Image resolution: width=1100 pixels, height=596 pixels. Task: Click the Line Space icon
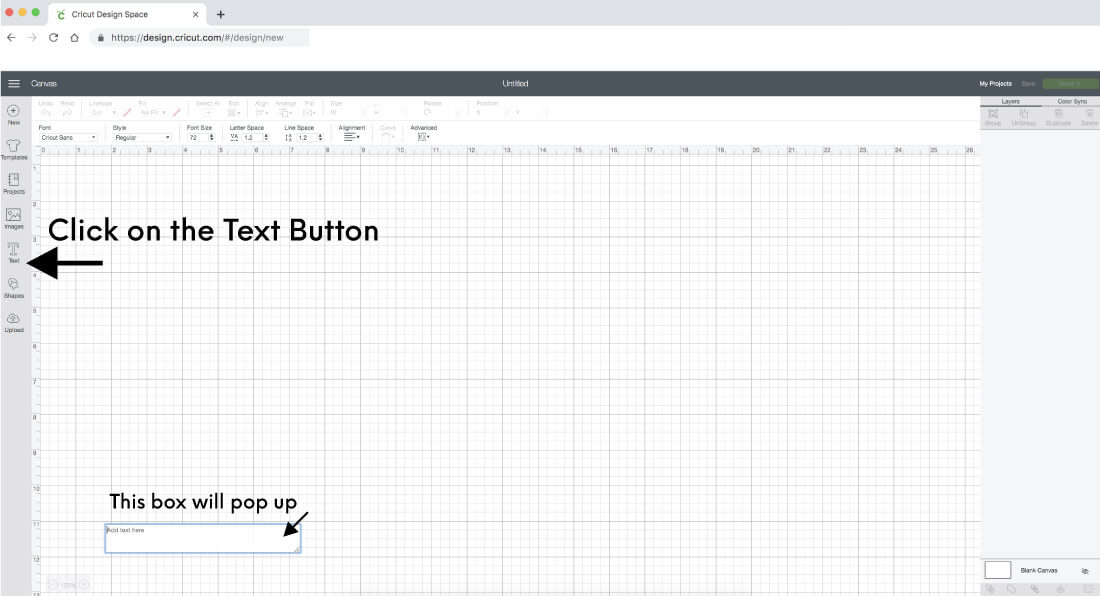(x=288, y=137)
